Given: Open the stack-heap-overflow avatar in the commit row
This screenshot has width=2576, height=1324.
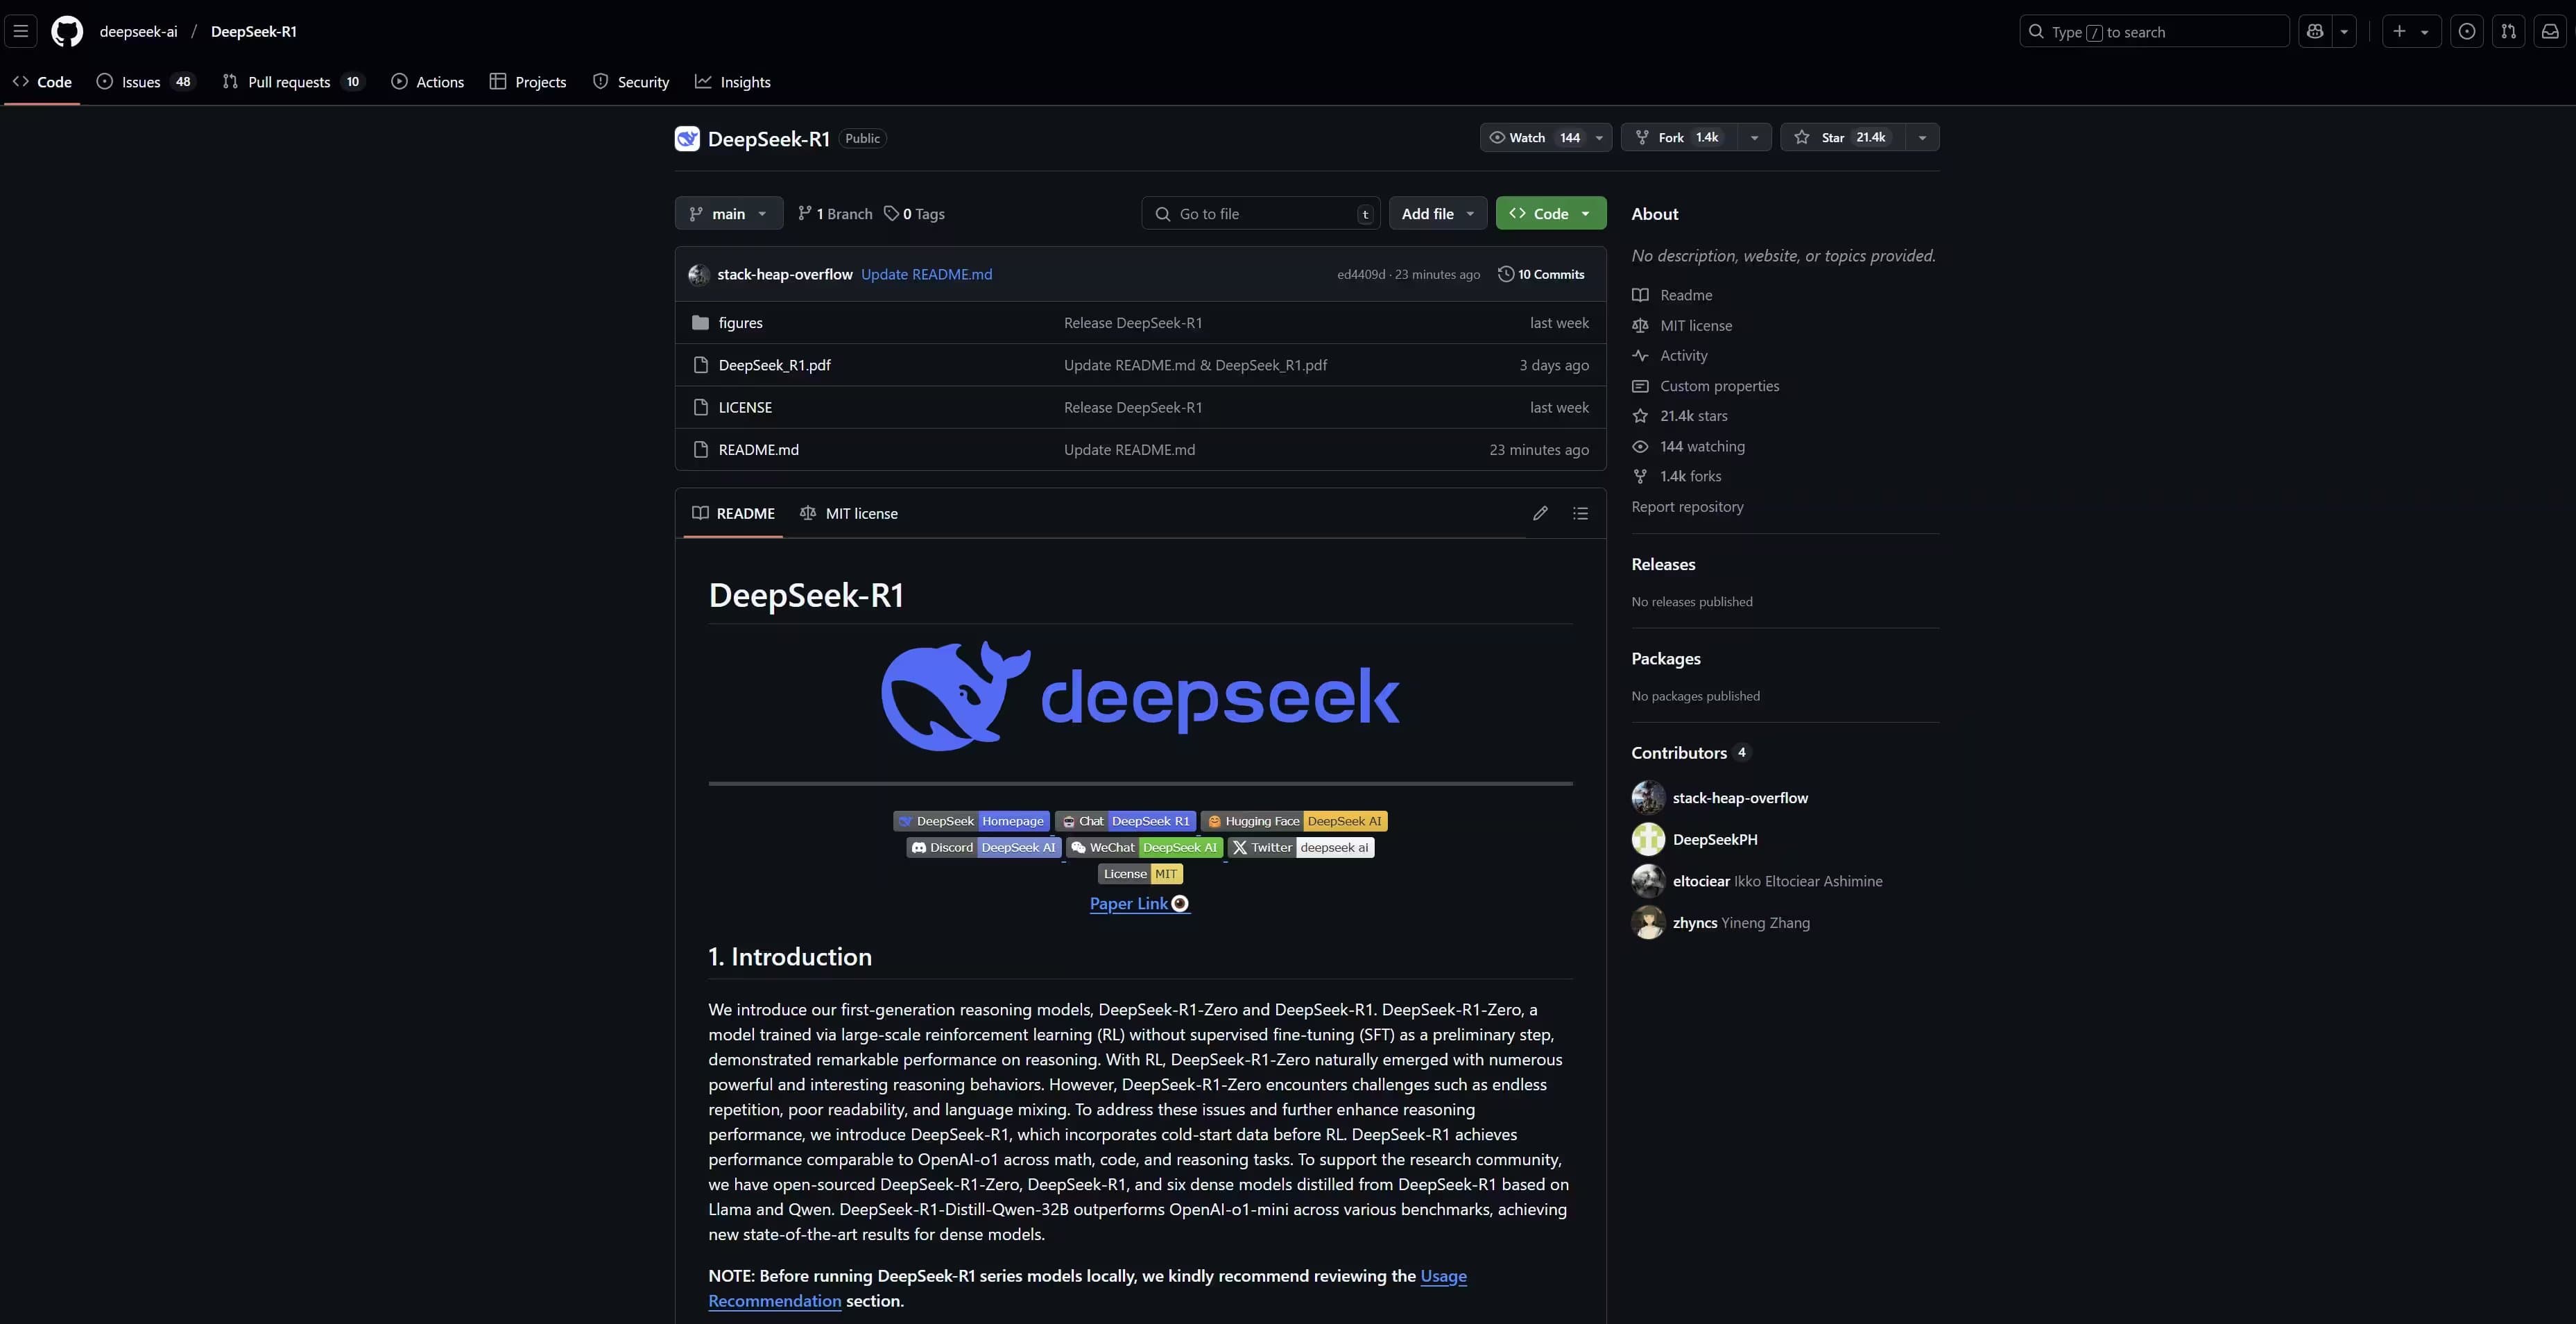Looking at the screenshot, I should [699, 274].
